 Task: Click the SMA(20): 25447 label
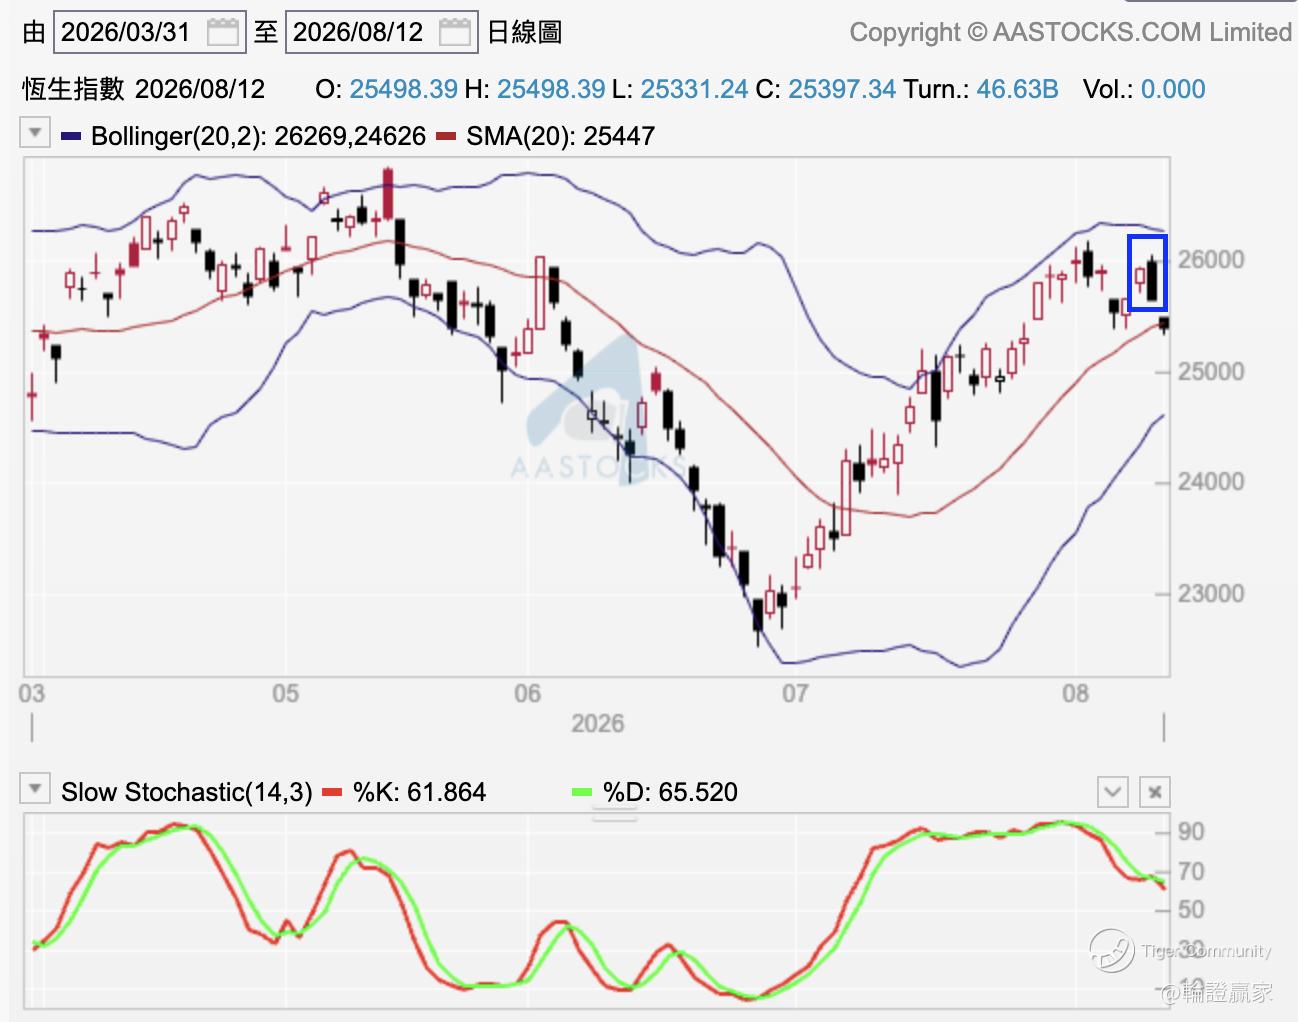point(560,136)
